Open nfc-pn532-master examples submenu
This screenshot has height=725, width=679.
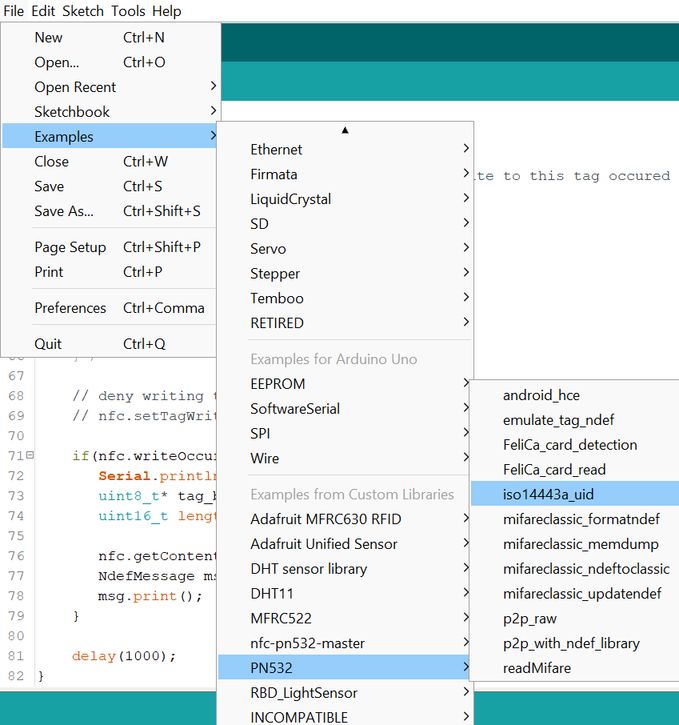coord(345,643)
